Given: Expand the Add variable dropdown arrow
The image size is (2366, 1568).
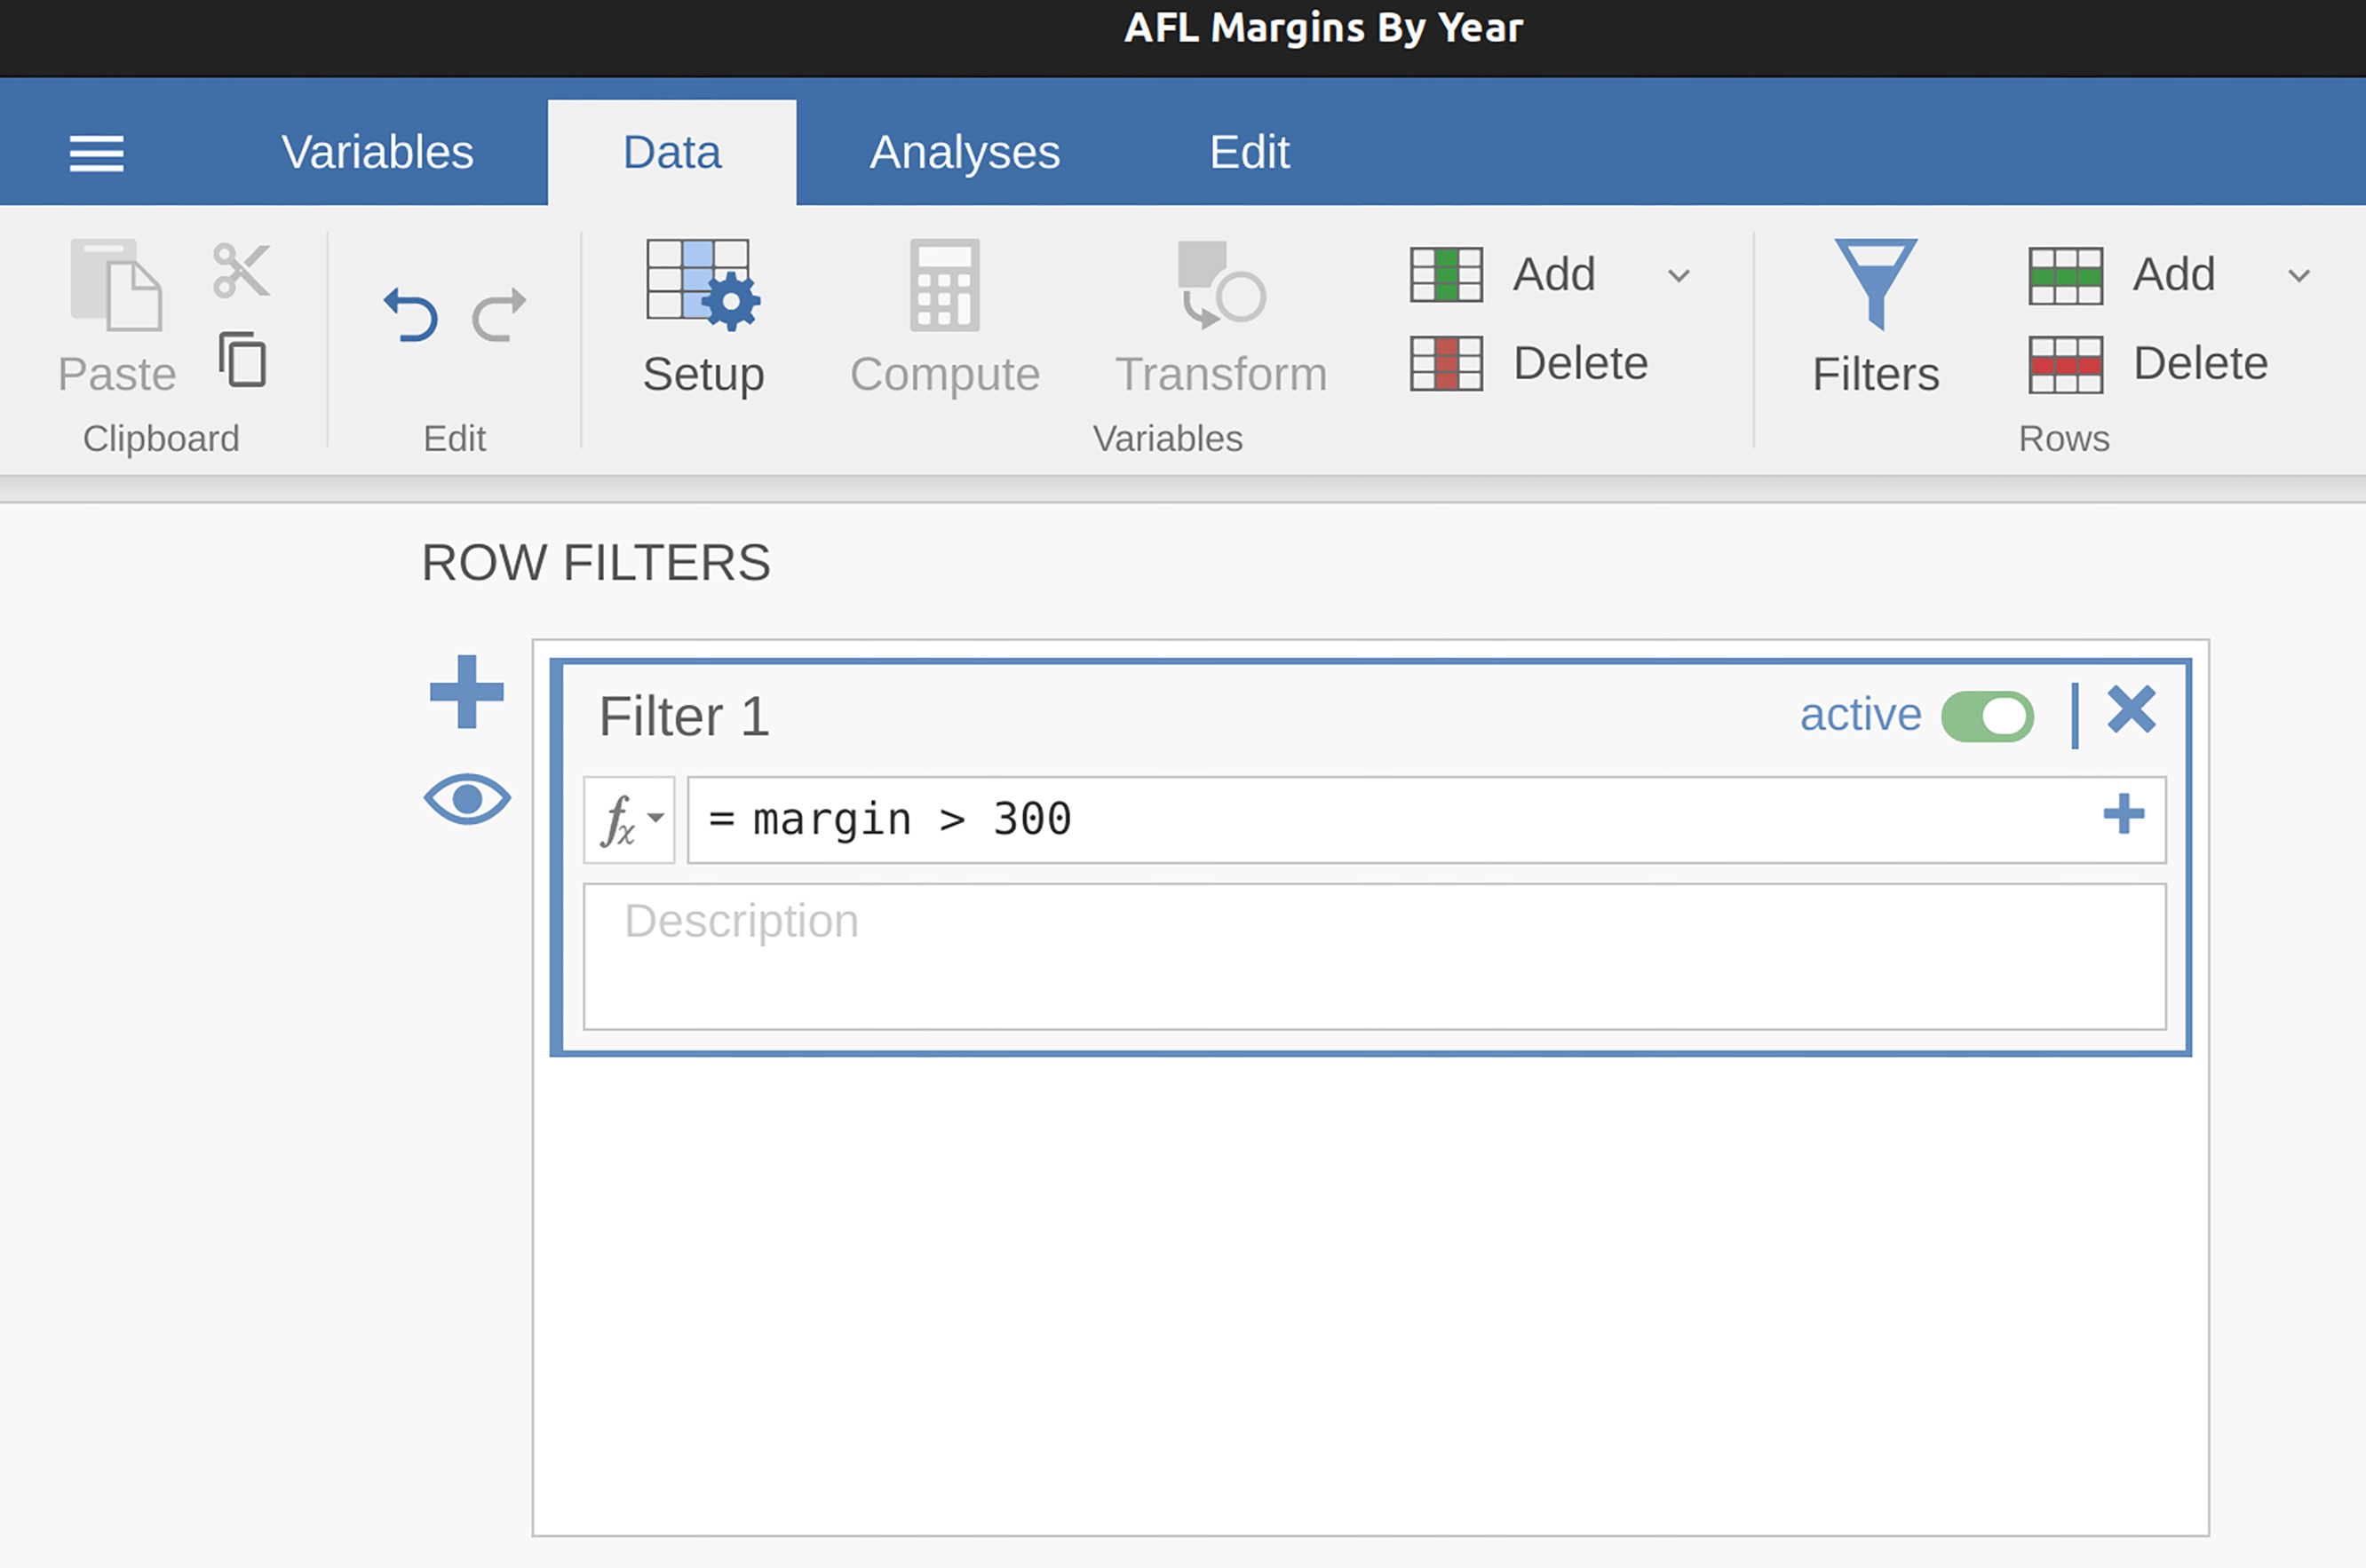Looking at the screenshot, I should pyautogui.click(x=1679, y=275).
